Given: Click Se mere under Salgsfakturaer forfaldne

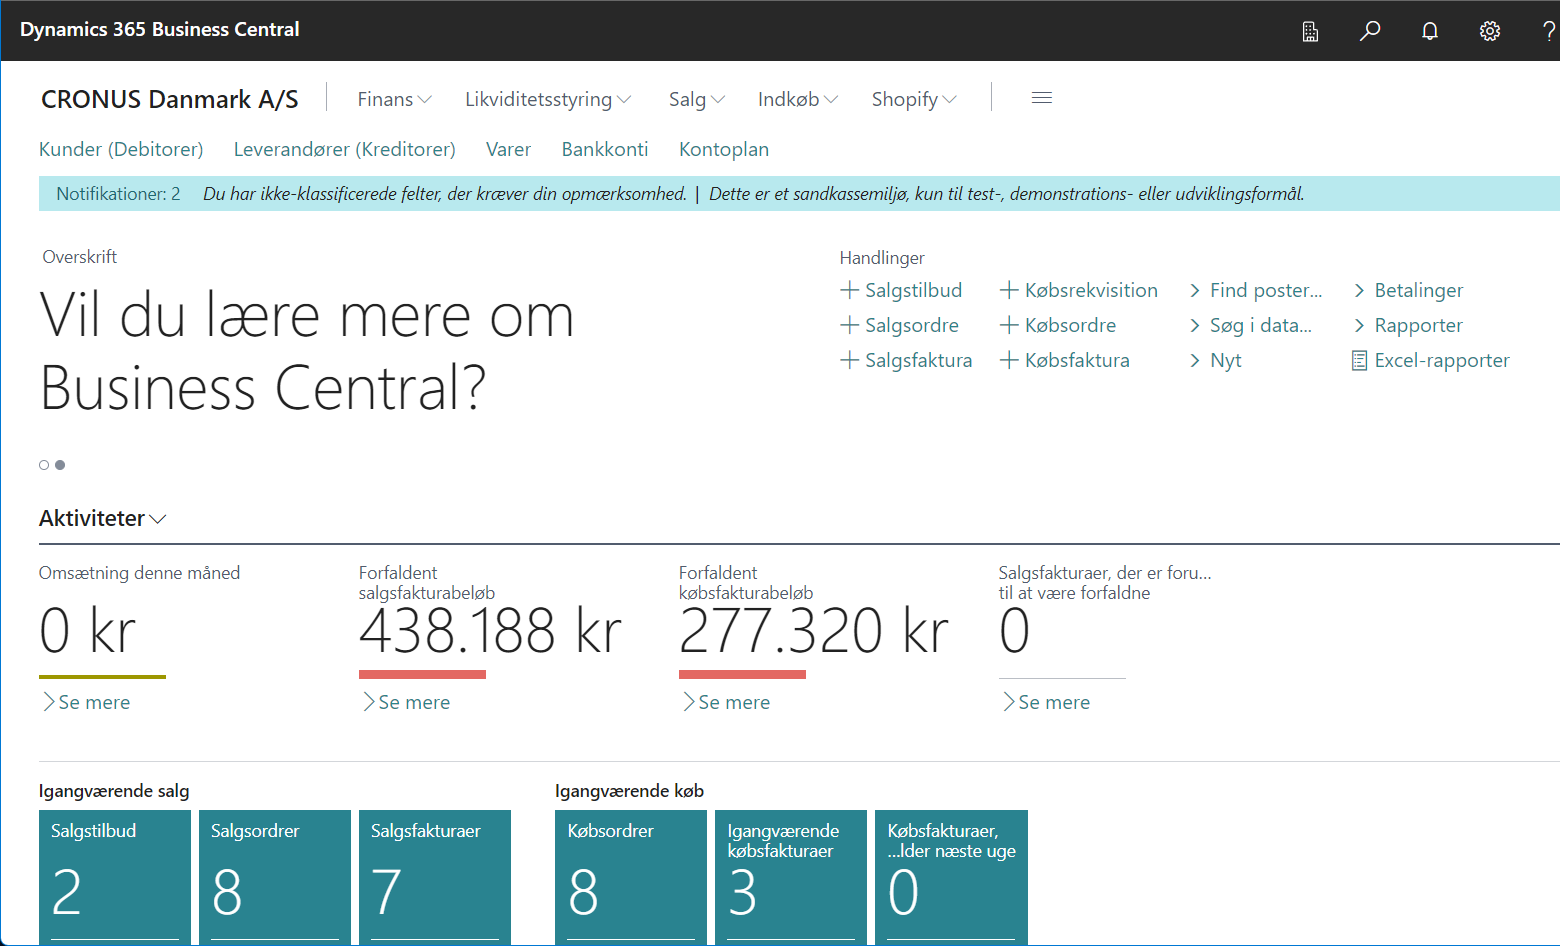Looking at the screenshot, I should click(x=1046, y=702).
